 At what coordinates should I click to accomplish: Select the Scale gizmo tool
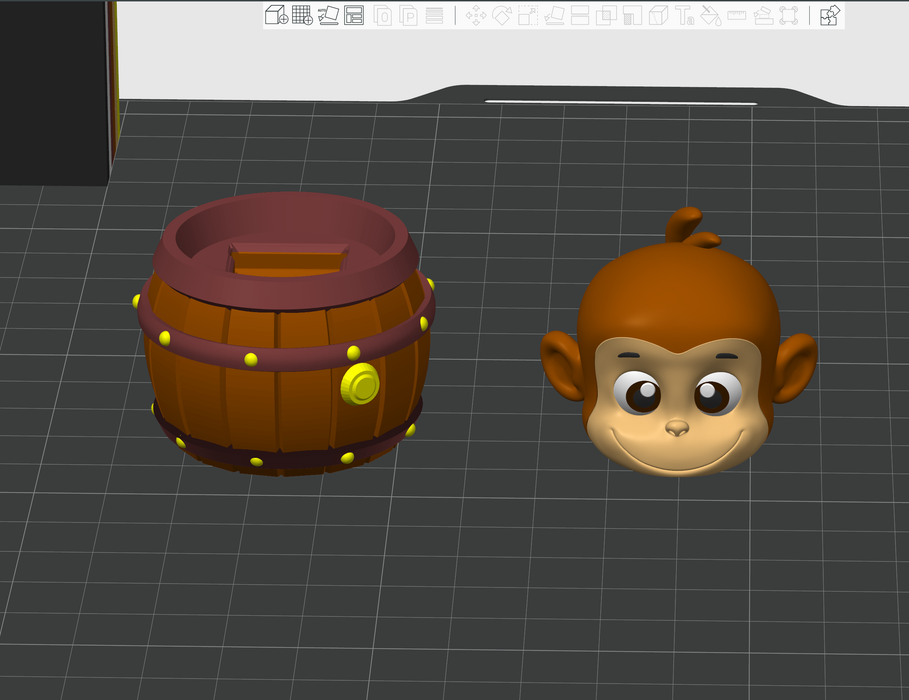[x=528, y=15]
